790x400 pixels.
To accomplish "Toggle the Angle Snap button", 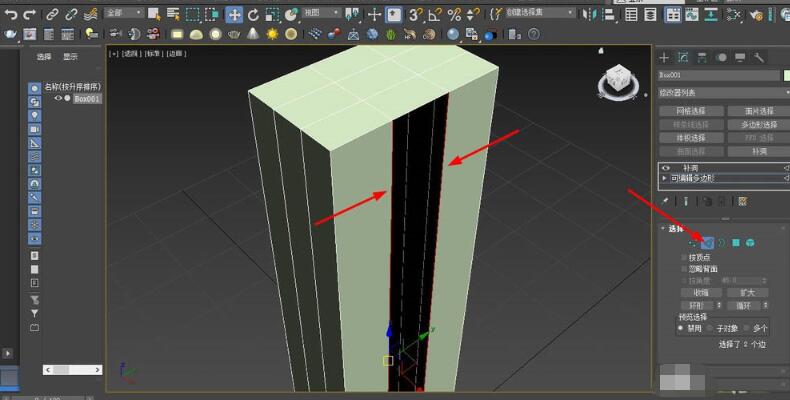I will click(434, 15).
